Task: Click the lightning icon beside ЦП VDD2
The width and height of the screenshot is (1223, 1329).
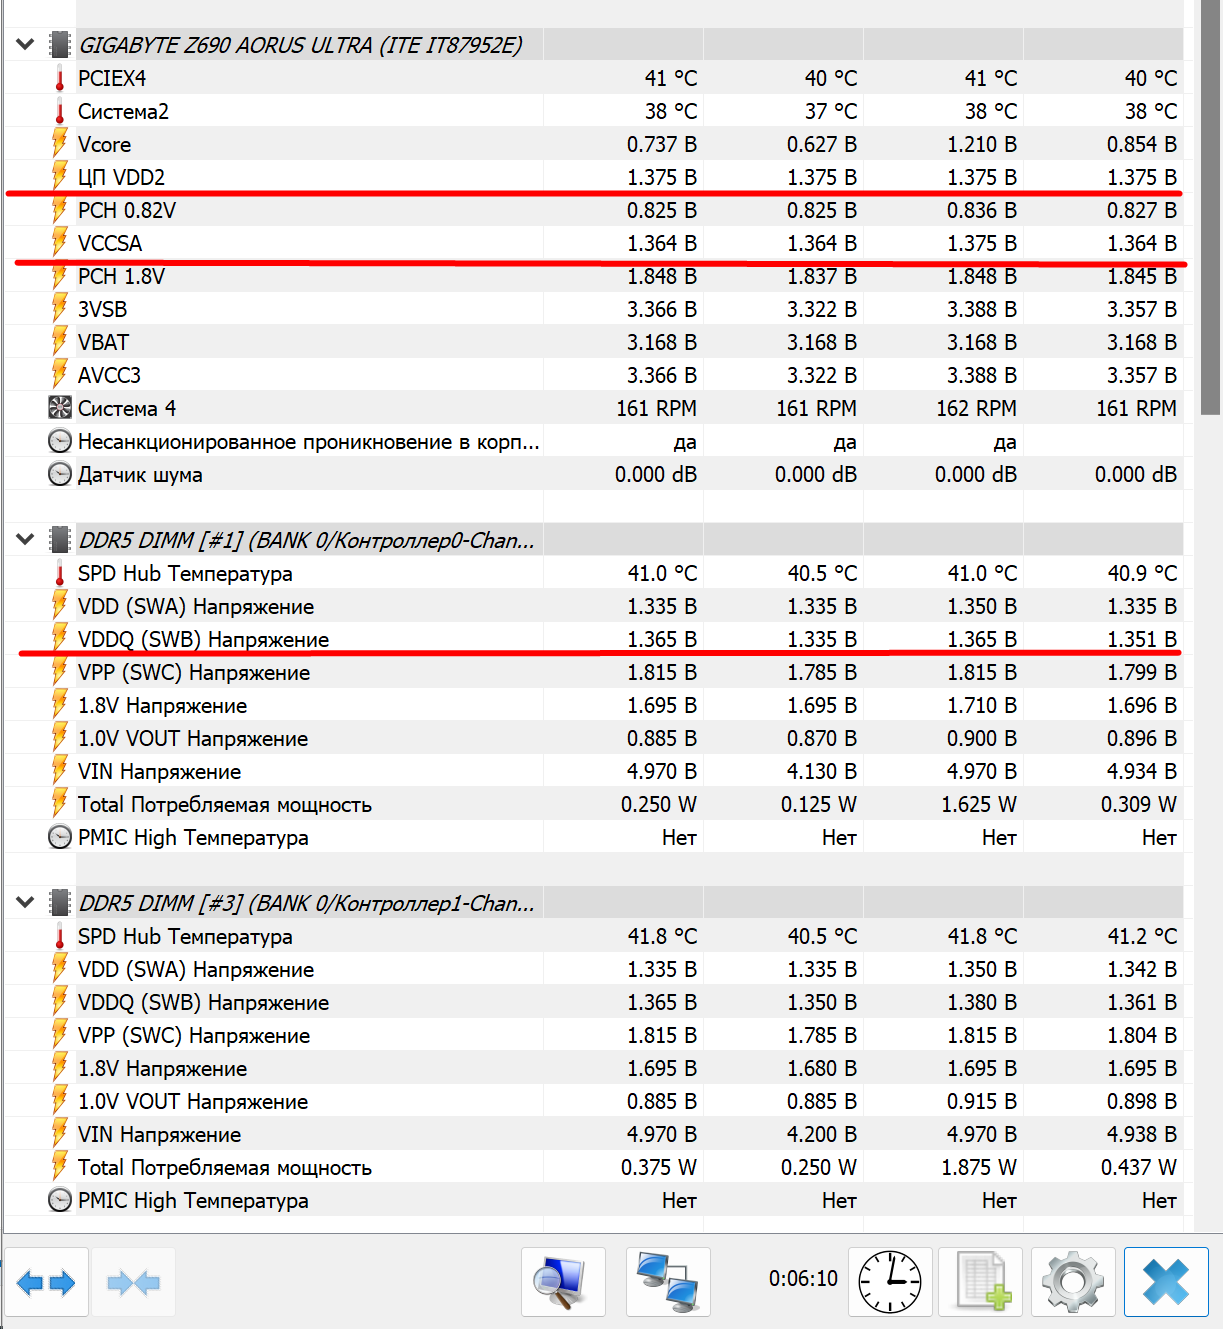Action: [x=60, y=177]
